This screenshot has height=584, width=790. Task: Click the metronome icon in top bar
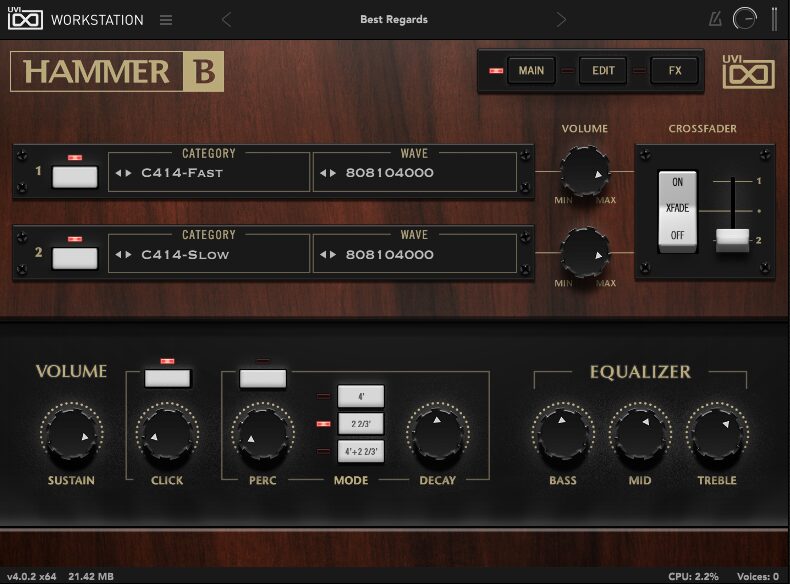pyautogui.click(x=715, y=19)
